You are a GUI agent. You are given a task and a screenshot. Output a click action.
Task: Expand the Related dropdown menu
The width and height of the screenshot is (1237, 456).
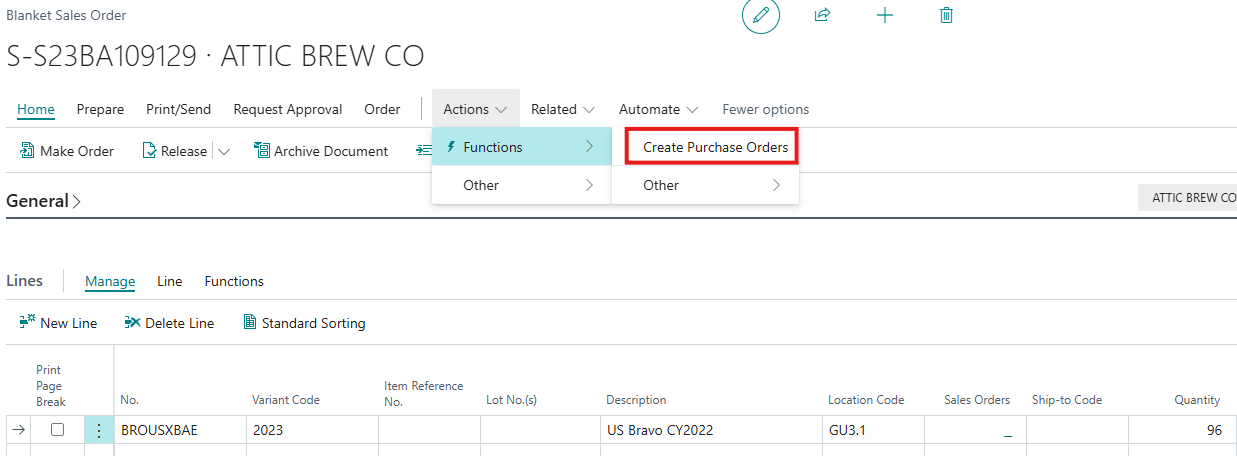click(563, 109)
